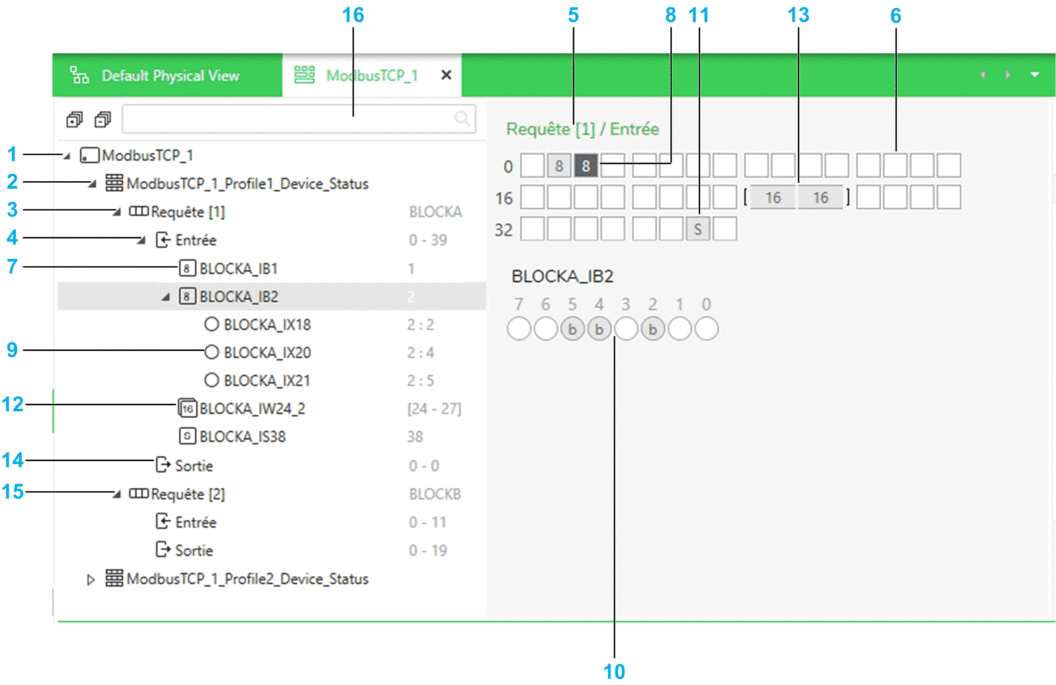Screen dimensions: 1056x685
Task: Click the ModbusTCP_1_Profile2_Device_Status profile icon
Action: [x=114, y=579]
